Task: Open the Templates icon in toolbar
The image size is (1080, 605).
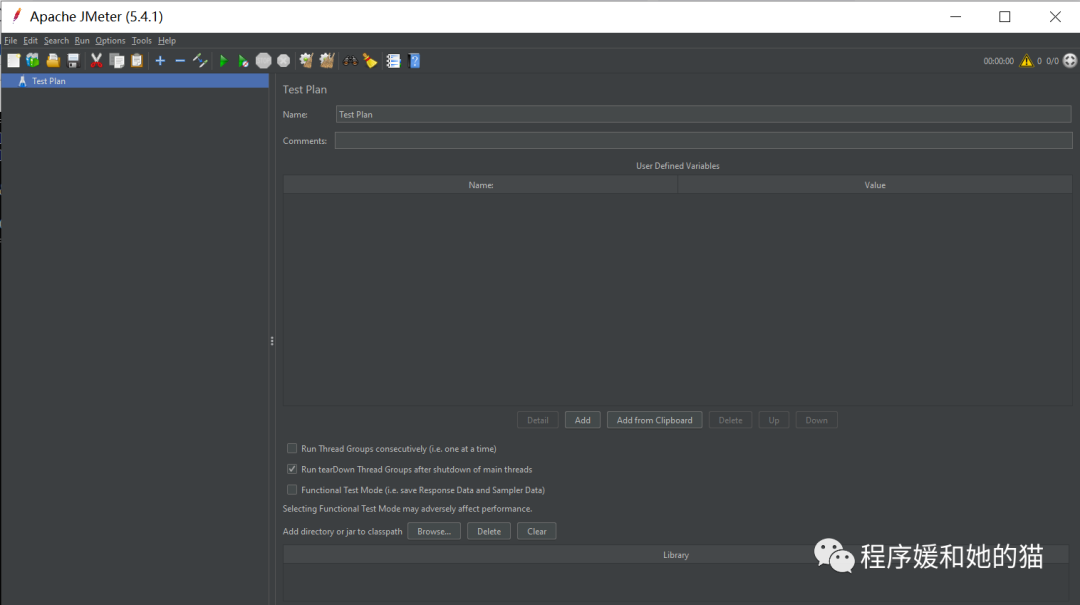Action: pos(32,61)
